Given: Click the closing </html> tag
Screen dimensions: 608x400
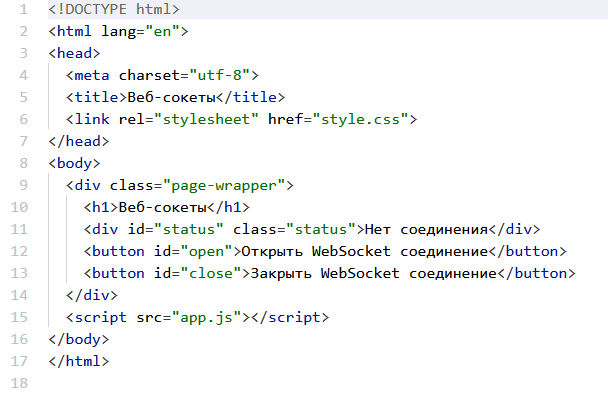Looking at the screenshot, I should click(78, 361).
